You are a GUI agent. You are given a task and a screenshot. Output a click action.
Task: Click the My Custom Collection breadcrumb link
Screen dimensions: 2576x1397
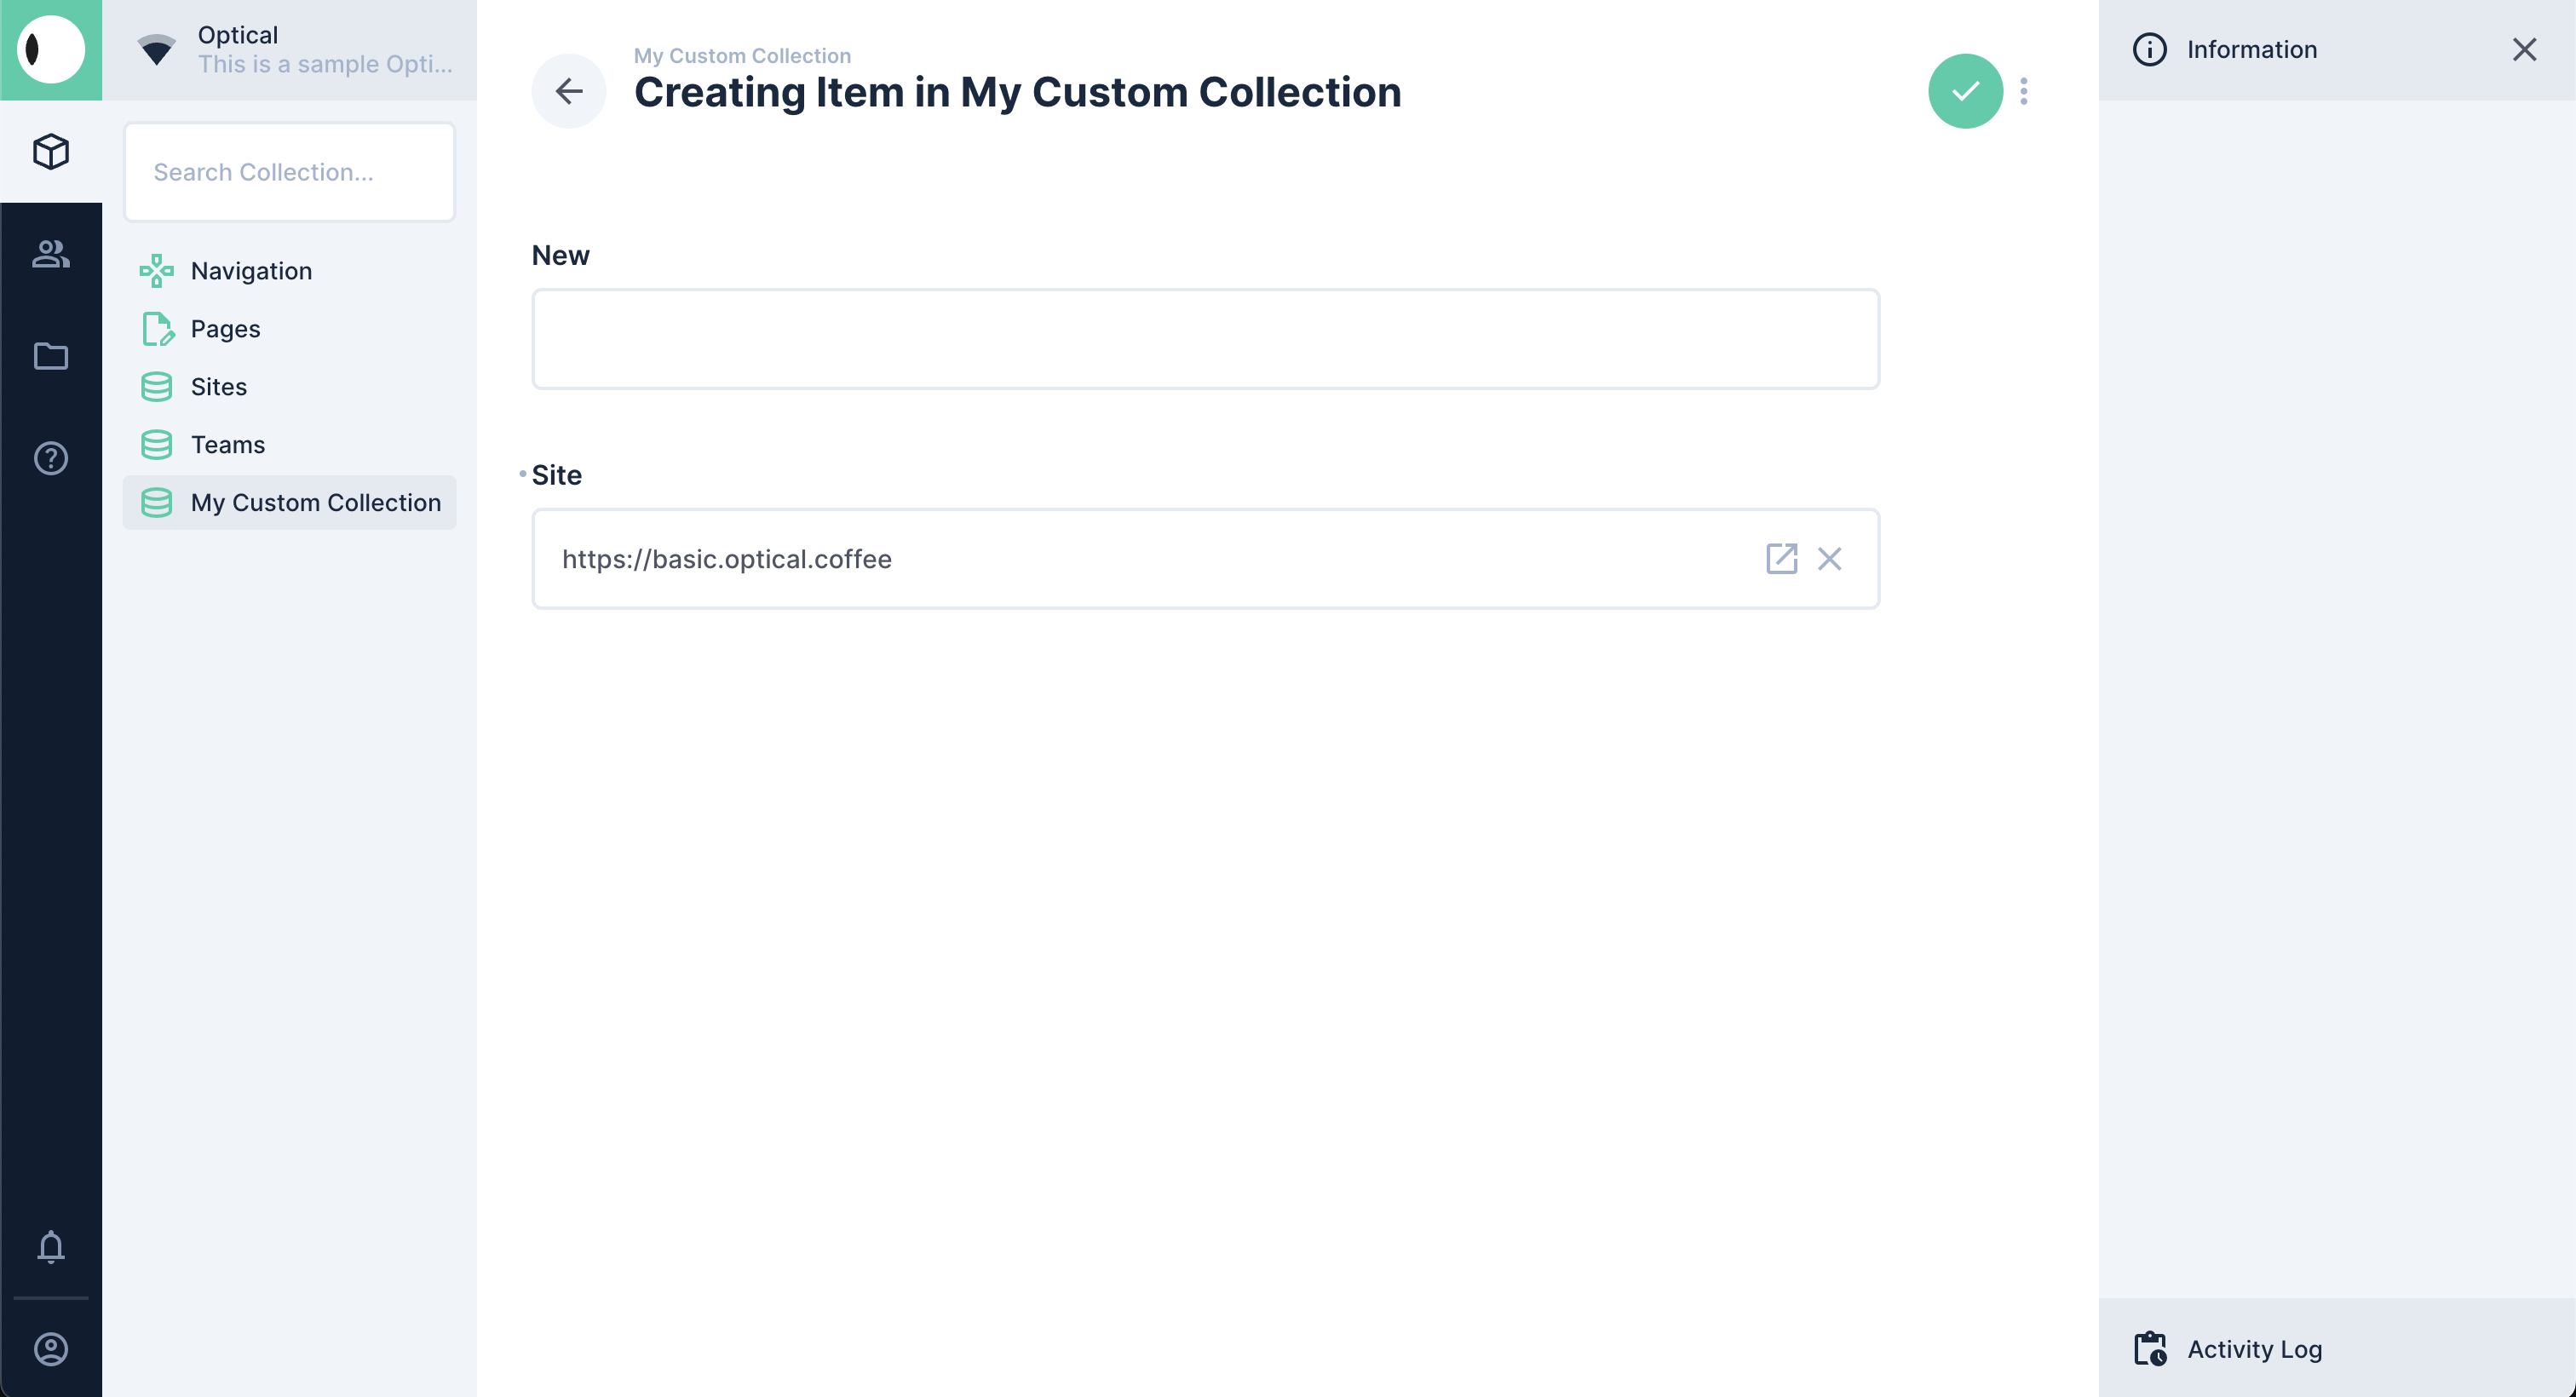(742, 56)
